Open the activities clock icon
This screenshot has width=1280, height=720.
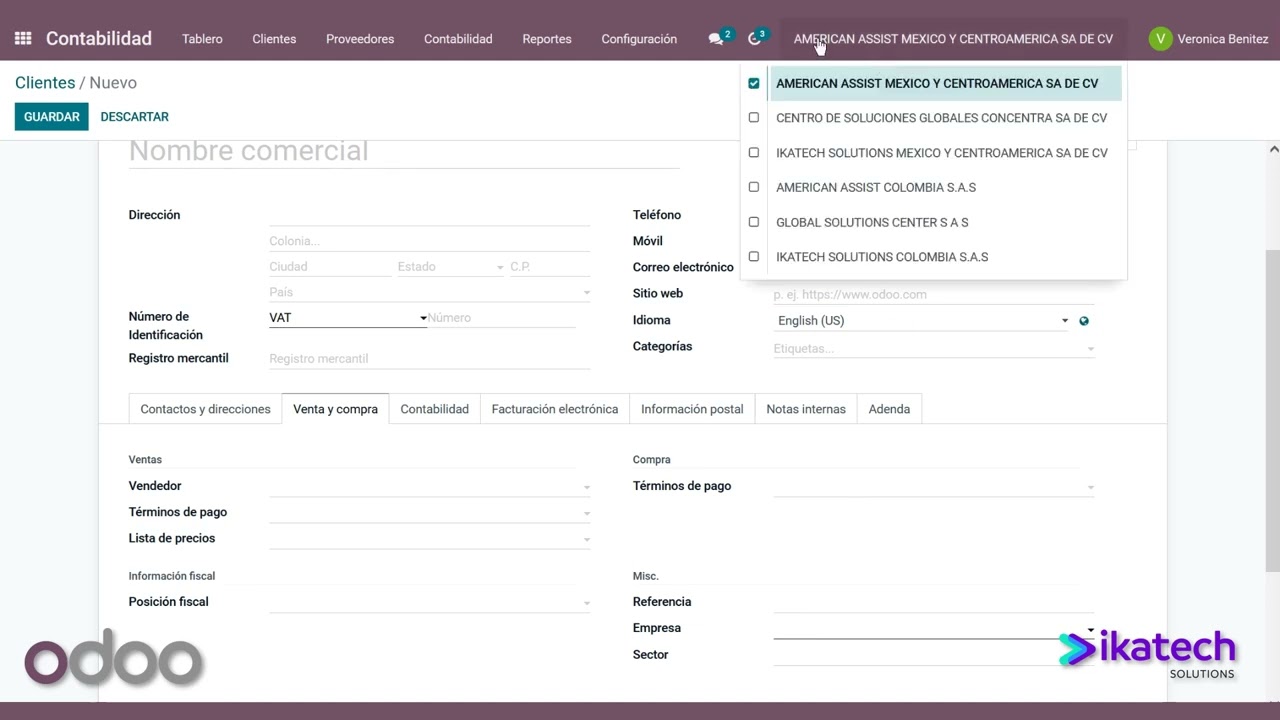[754, 39]
